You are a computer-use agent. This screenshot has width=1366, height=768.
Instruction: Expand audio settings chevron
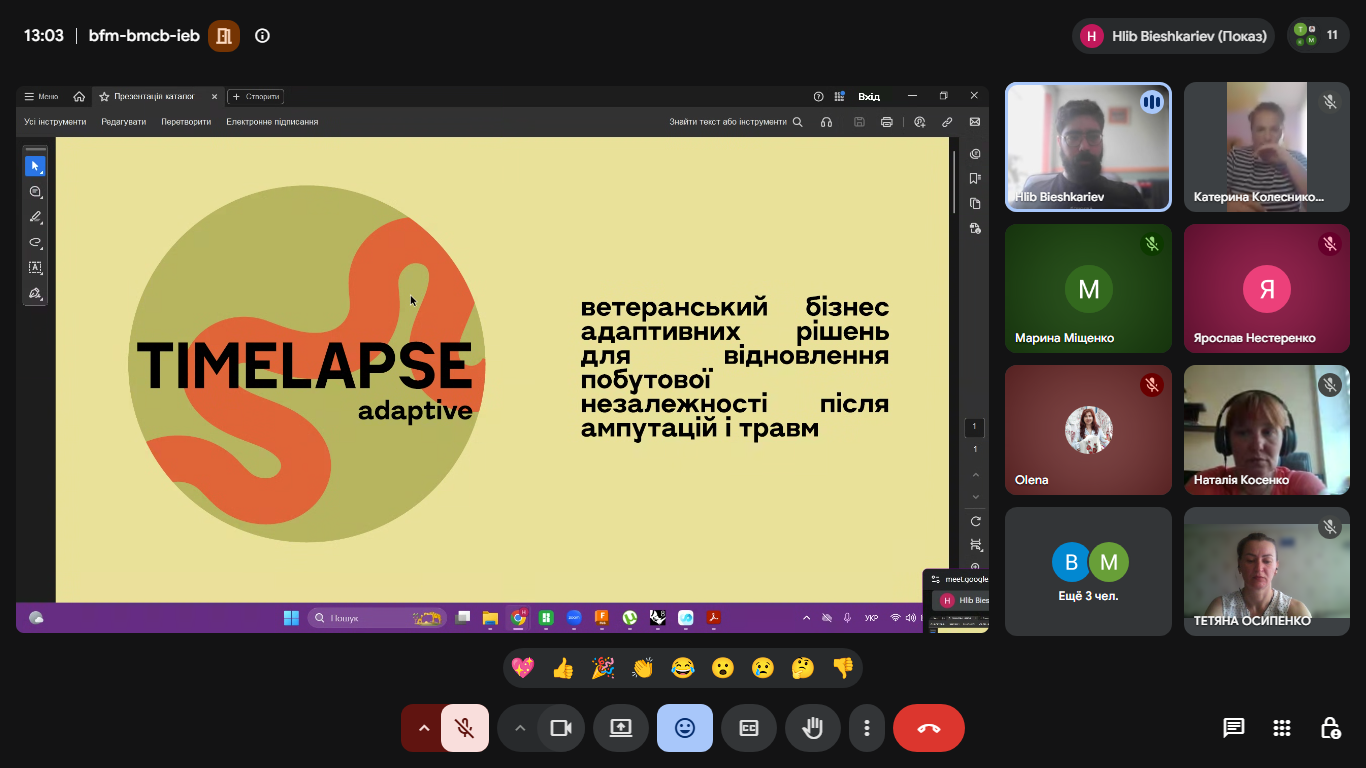[x=423, y=728]
